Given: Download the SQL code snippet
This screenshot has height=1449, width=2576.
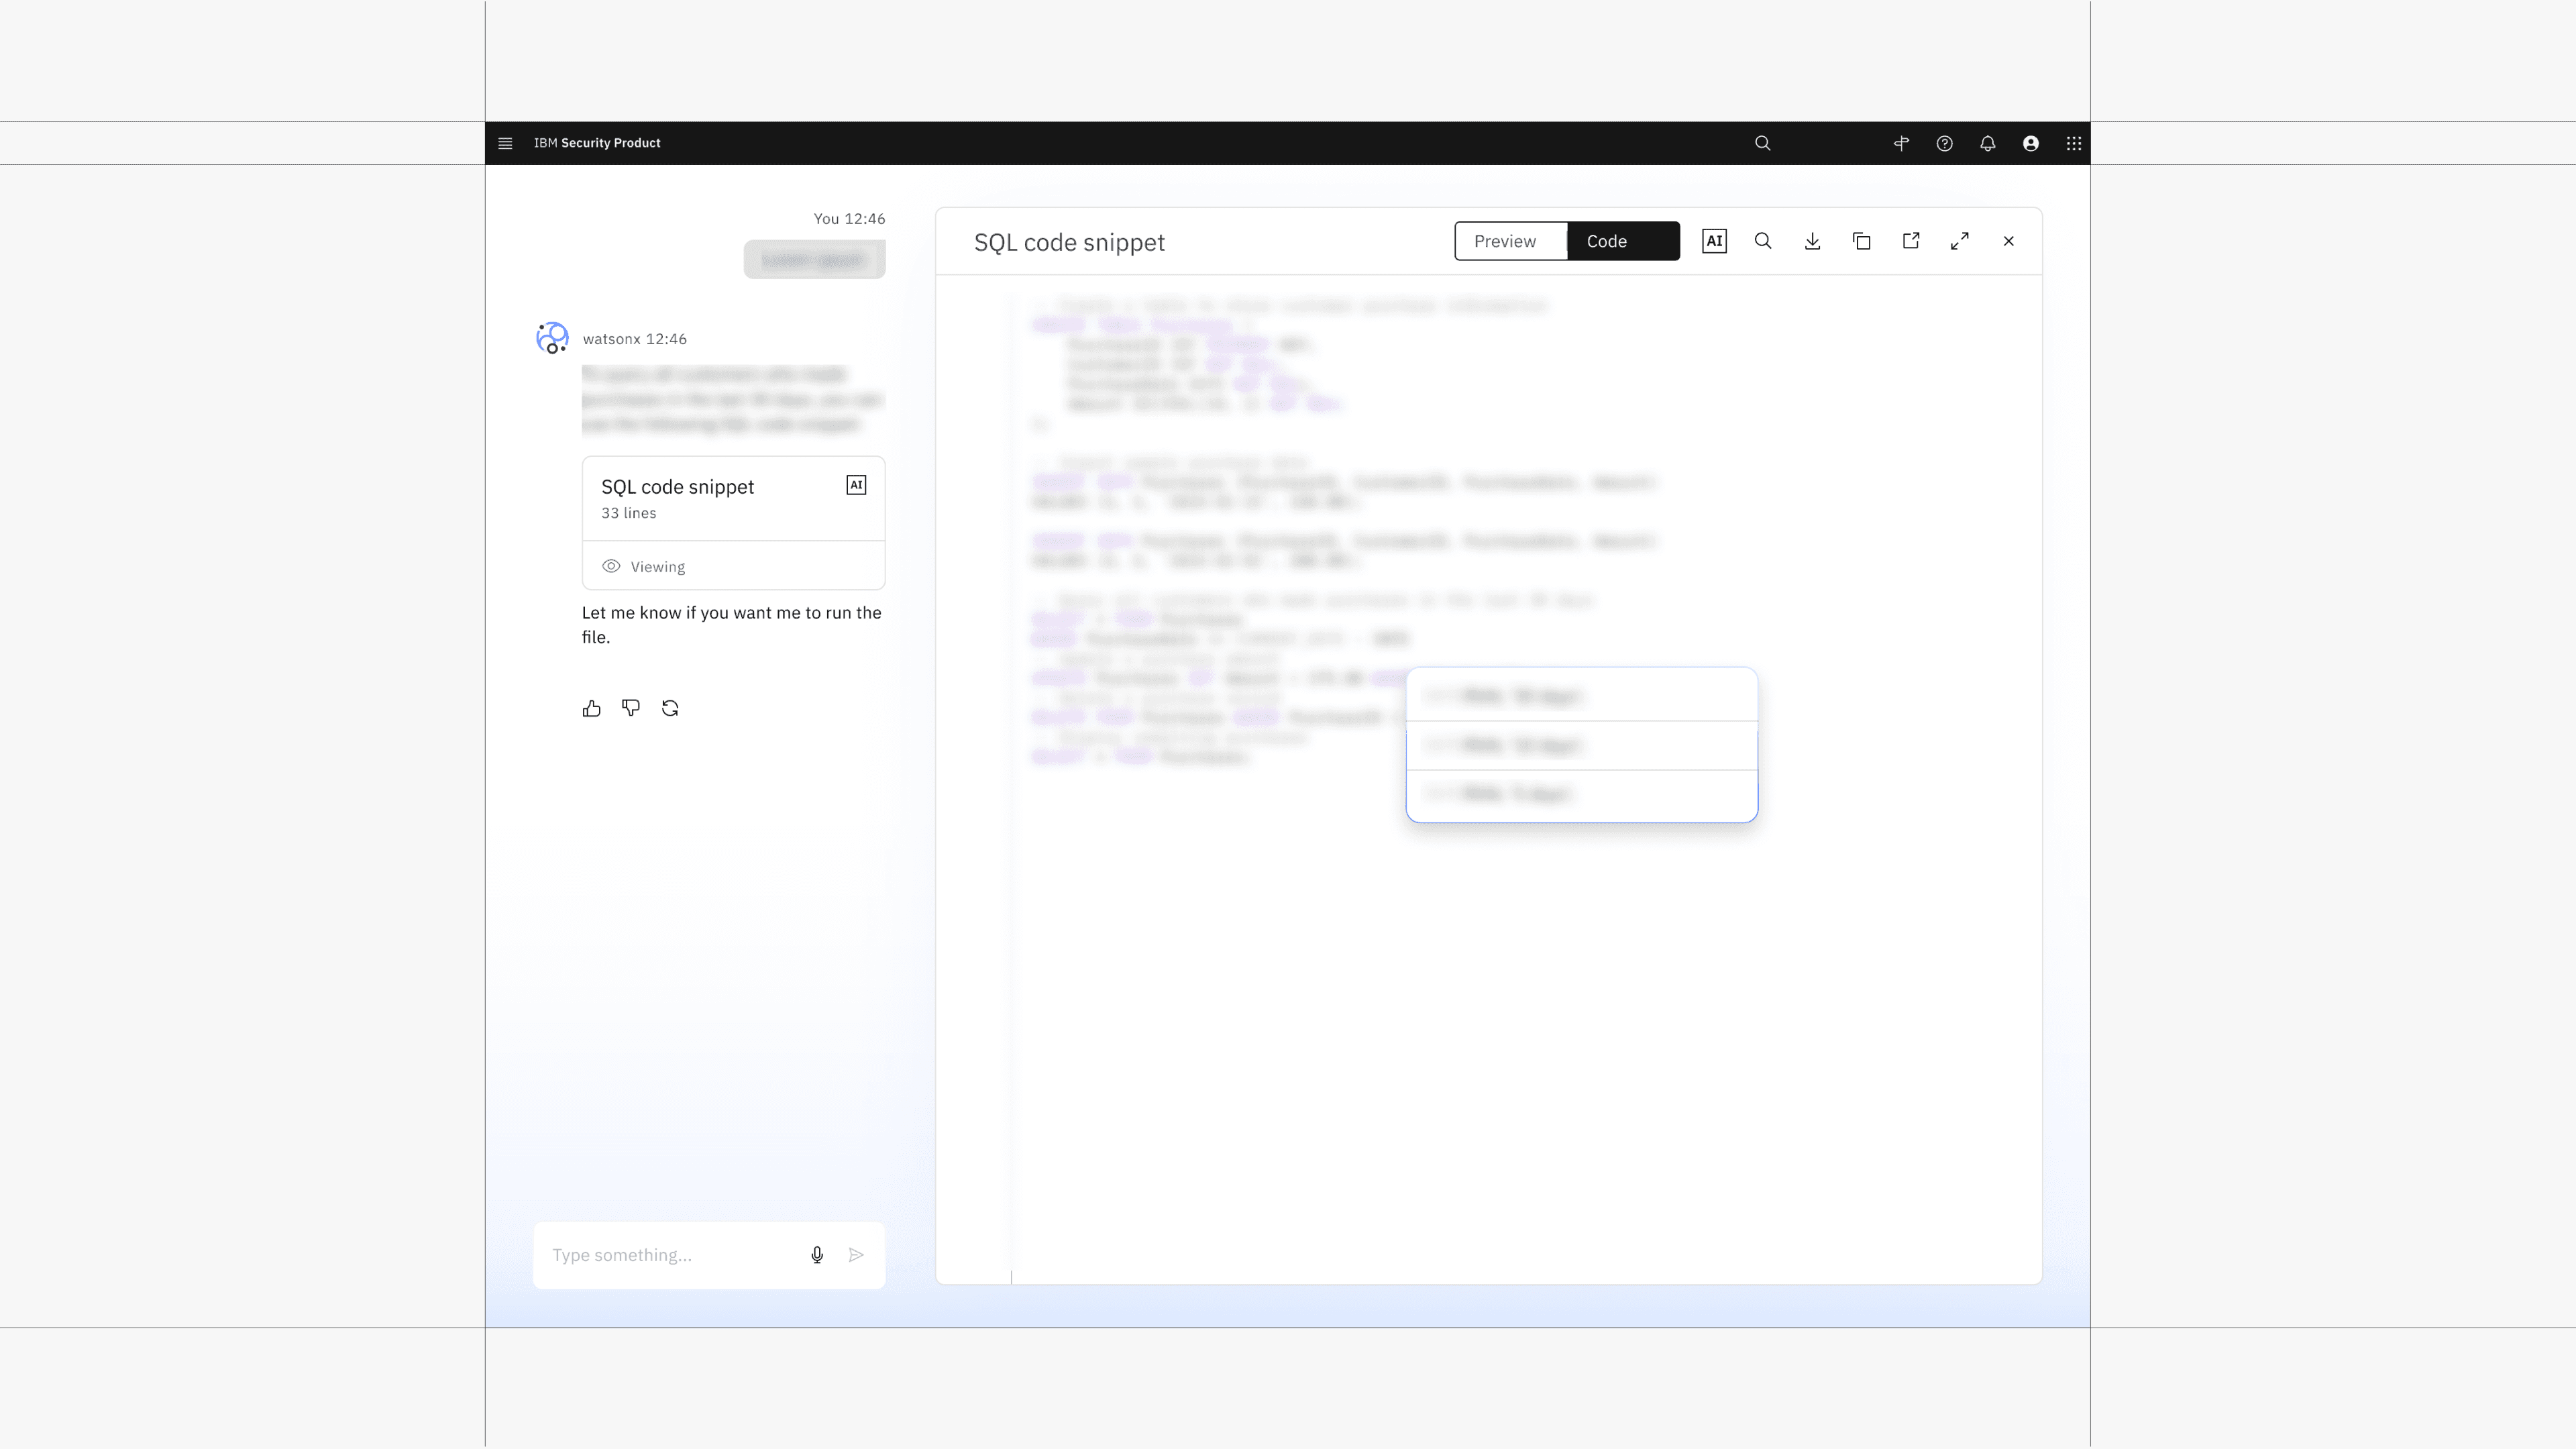Looking at the screenshot, I should pos(1812,241).
